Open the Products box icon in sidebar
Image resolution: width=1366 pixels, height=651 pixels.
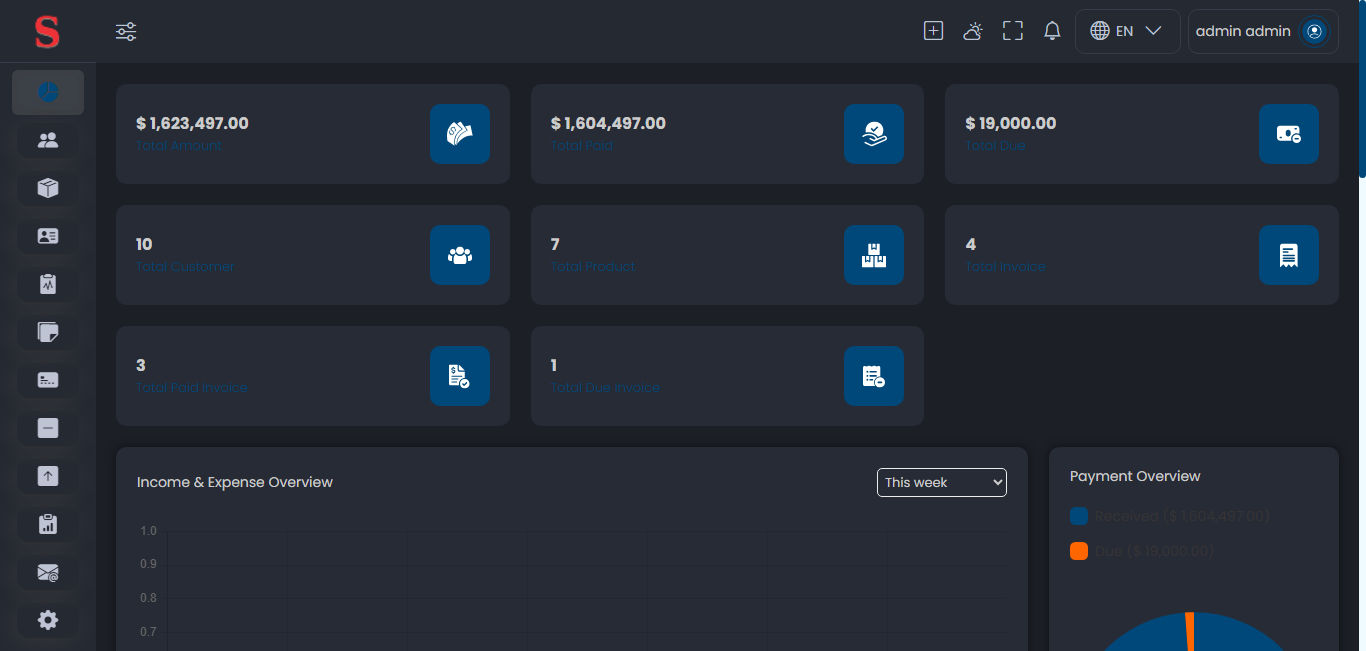[47, 188]
